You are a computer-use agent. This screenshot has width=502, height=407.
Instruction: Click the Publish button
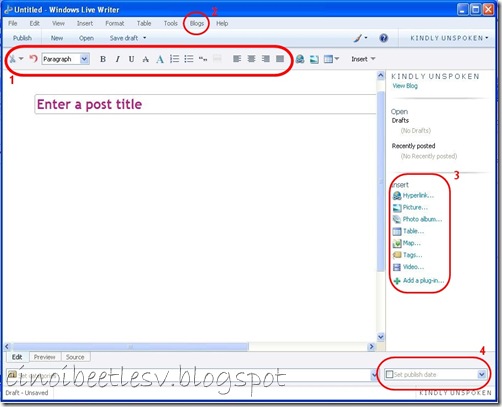click(22, 38)
